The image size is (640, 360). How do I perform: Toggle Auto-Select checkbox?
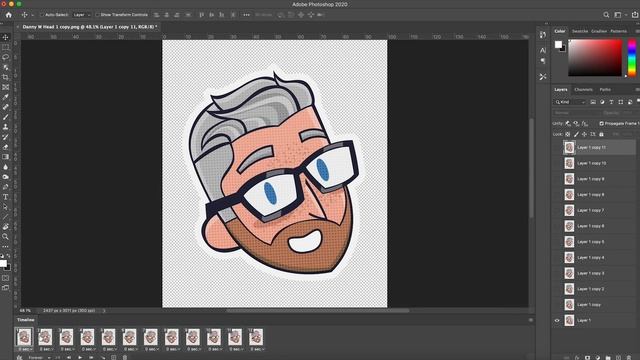click(42, 15)
